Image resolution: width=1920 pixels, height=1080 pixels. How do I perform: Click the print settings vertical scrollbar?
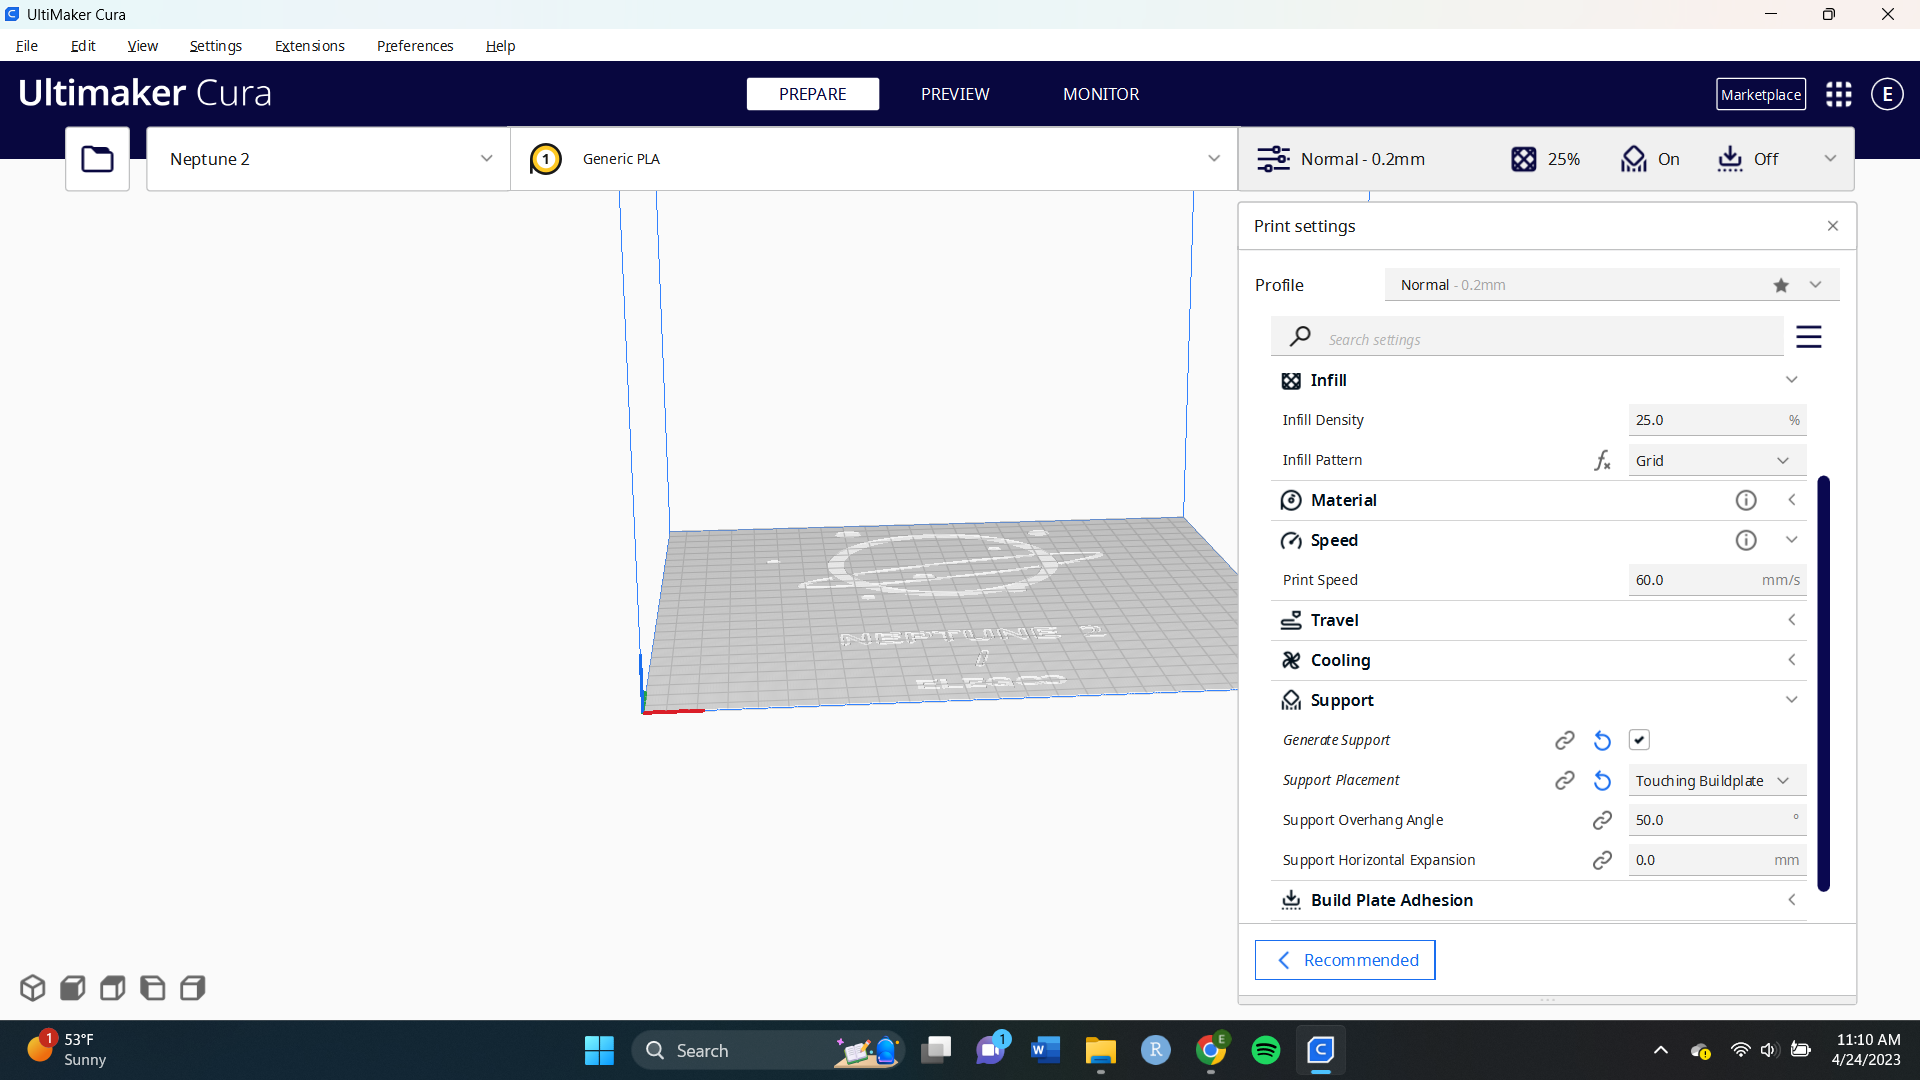(x=1824, y=683)
